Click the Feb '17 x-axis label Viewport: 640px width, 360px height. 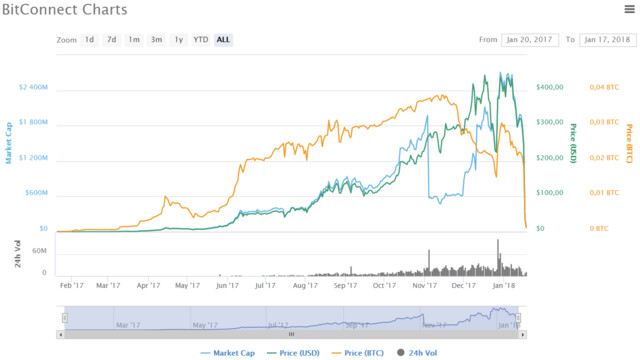pos(72,285)
